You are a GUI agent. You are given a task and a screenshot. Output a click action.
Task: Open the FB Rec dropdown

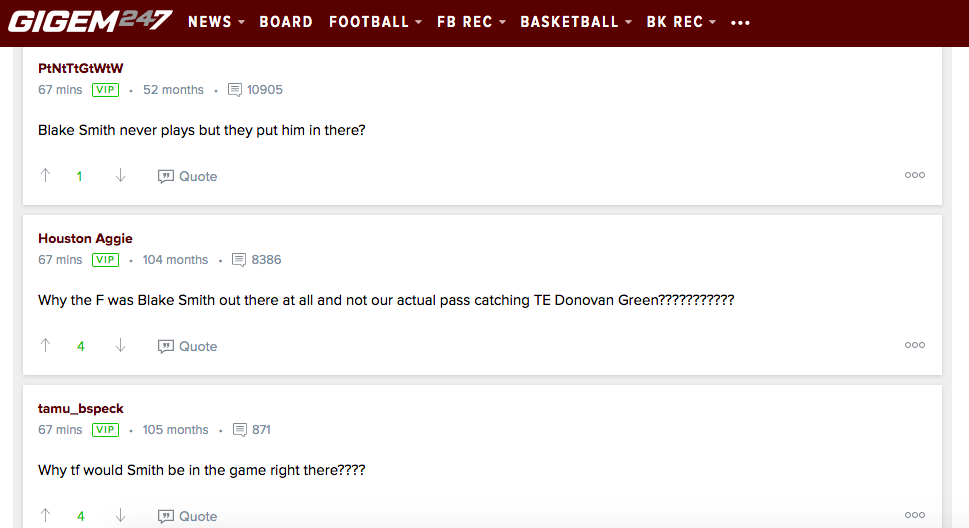coord(471,22)
